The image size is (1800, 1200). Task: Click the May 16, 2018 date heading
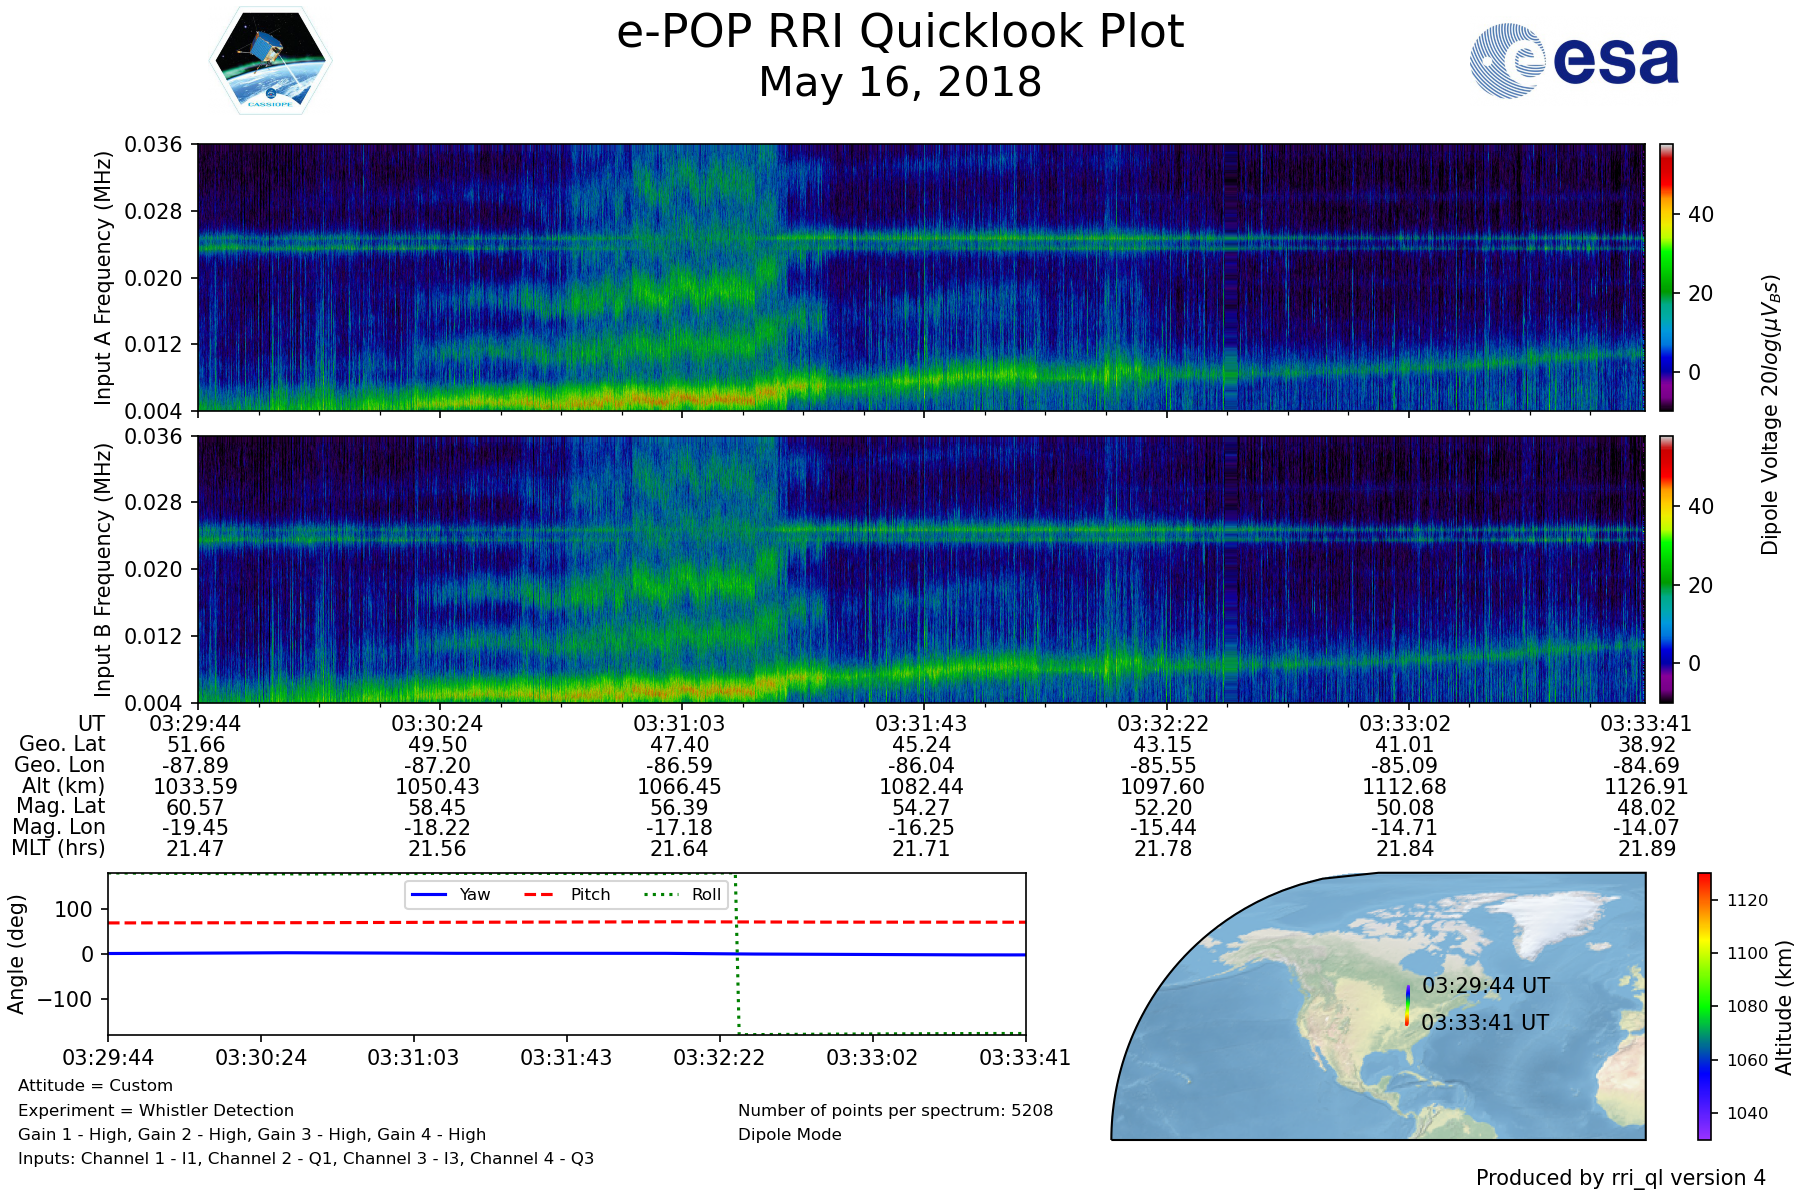900,83
